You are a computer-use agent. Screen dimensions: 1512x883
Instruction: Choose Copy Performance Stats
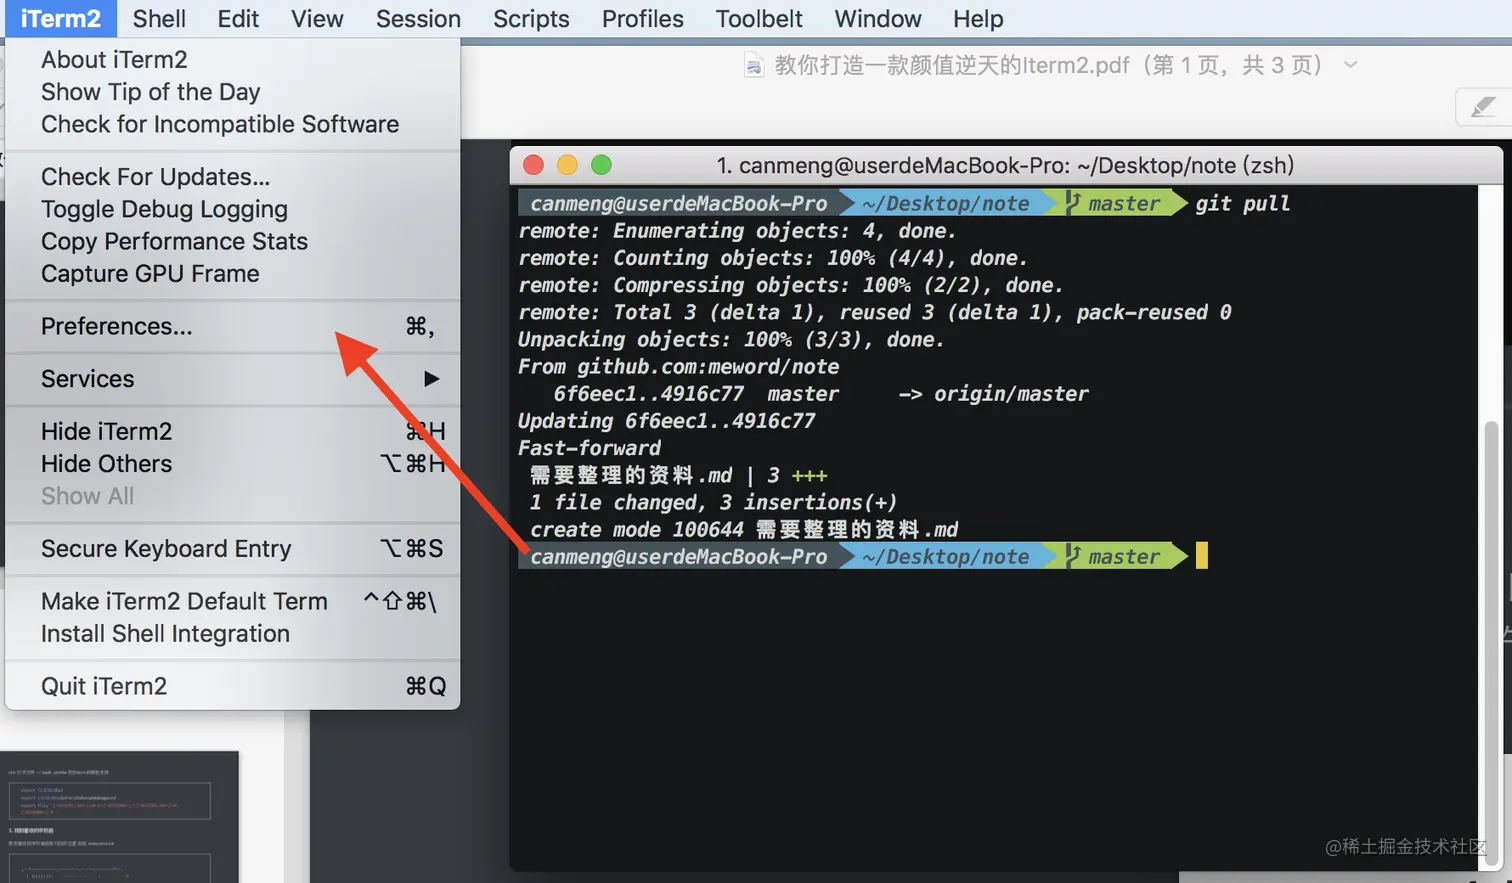232,241
